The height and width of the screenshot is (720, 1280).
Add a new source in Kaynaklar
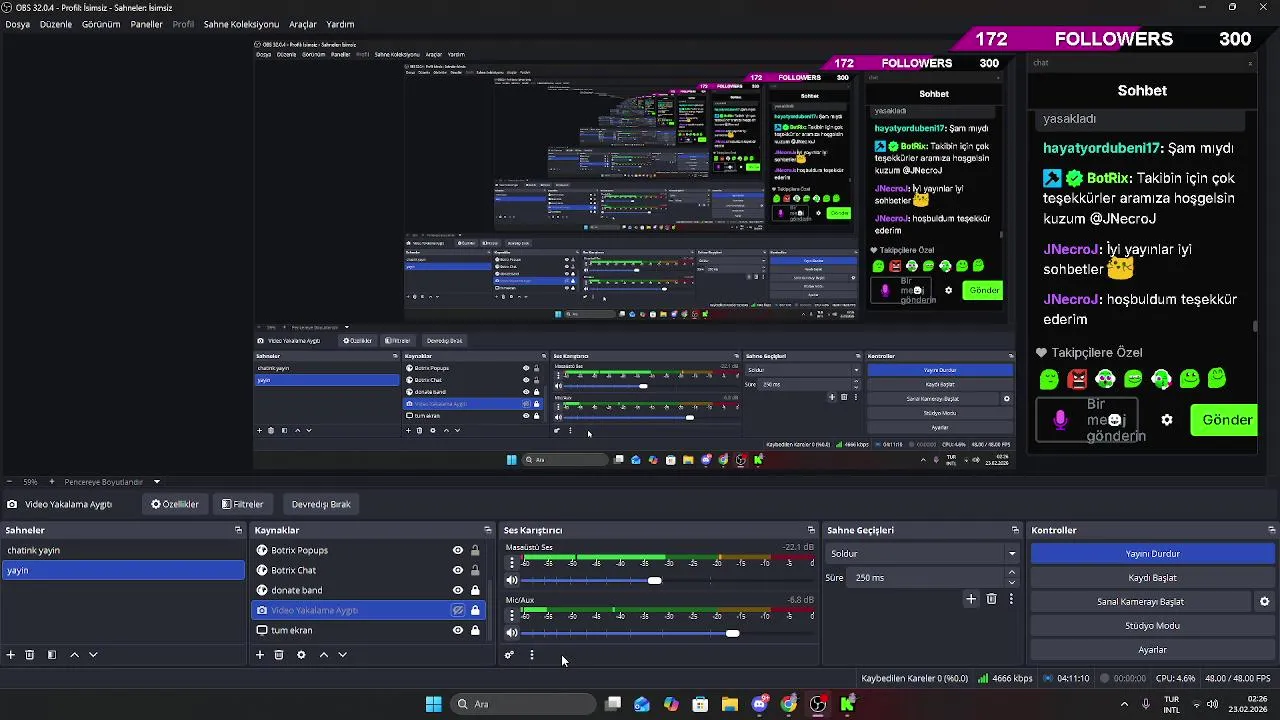click(x=260, y=655)
